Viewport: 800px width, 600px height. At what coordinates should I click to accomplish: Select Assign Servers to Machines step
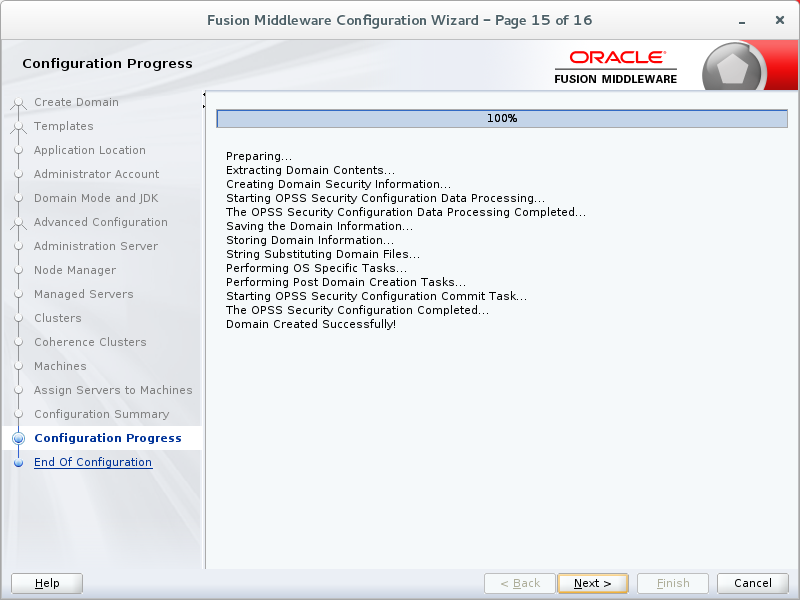coord(113,390)
